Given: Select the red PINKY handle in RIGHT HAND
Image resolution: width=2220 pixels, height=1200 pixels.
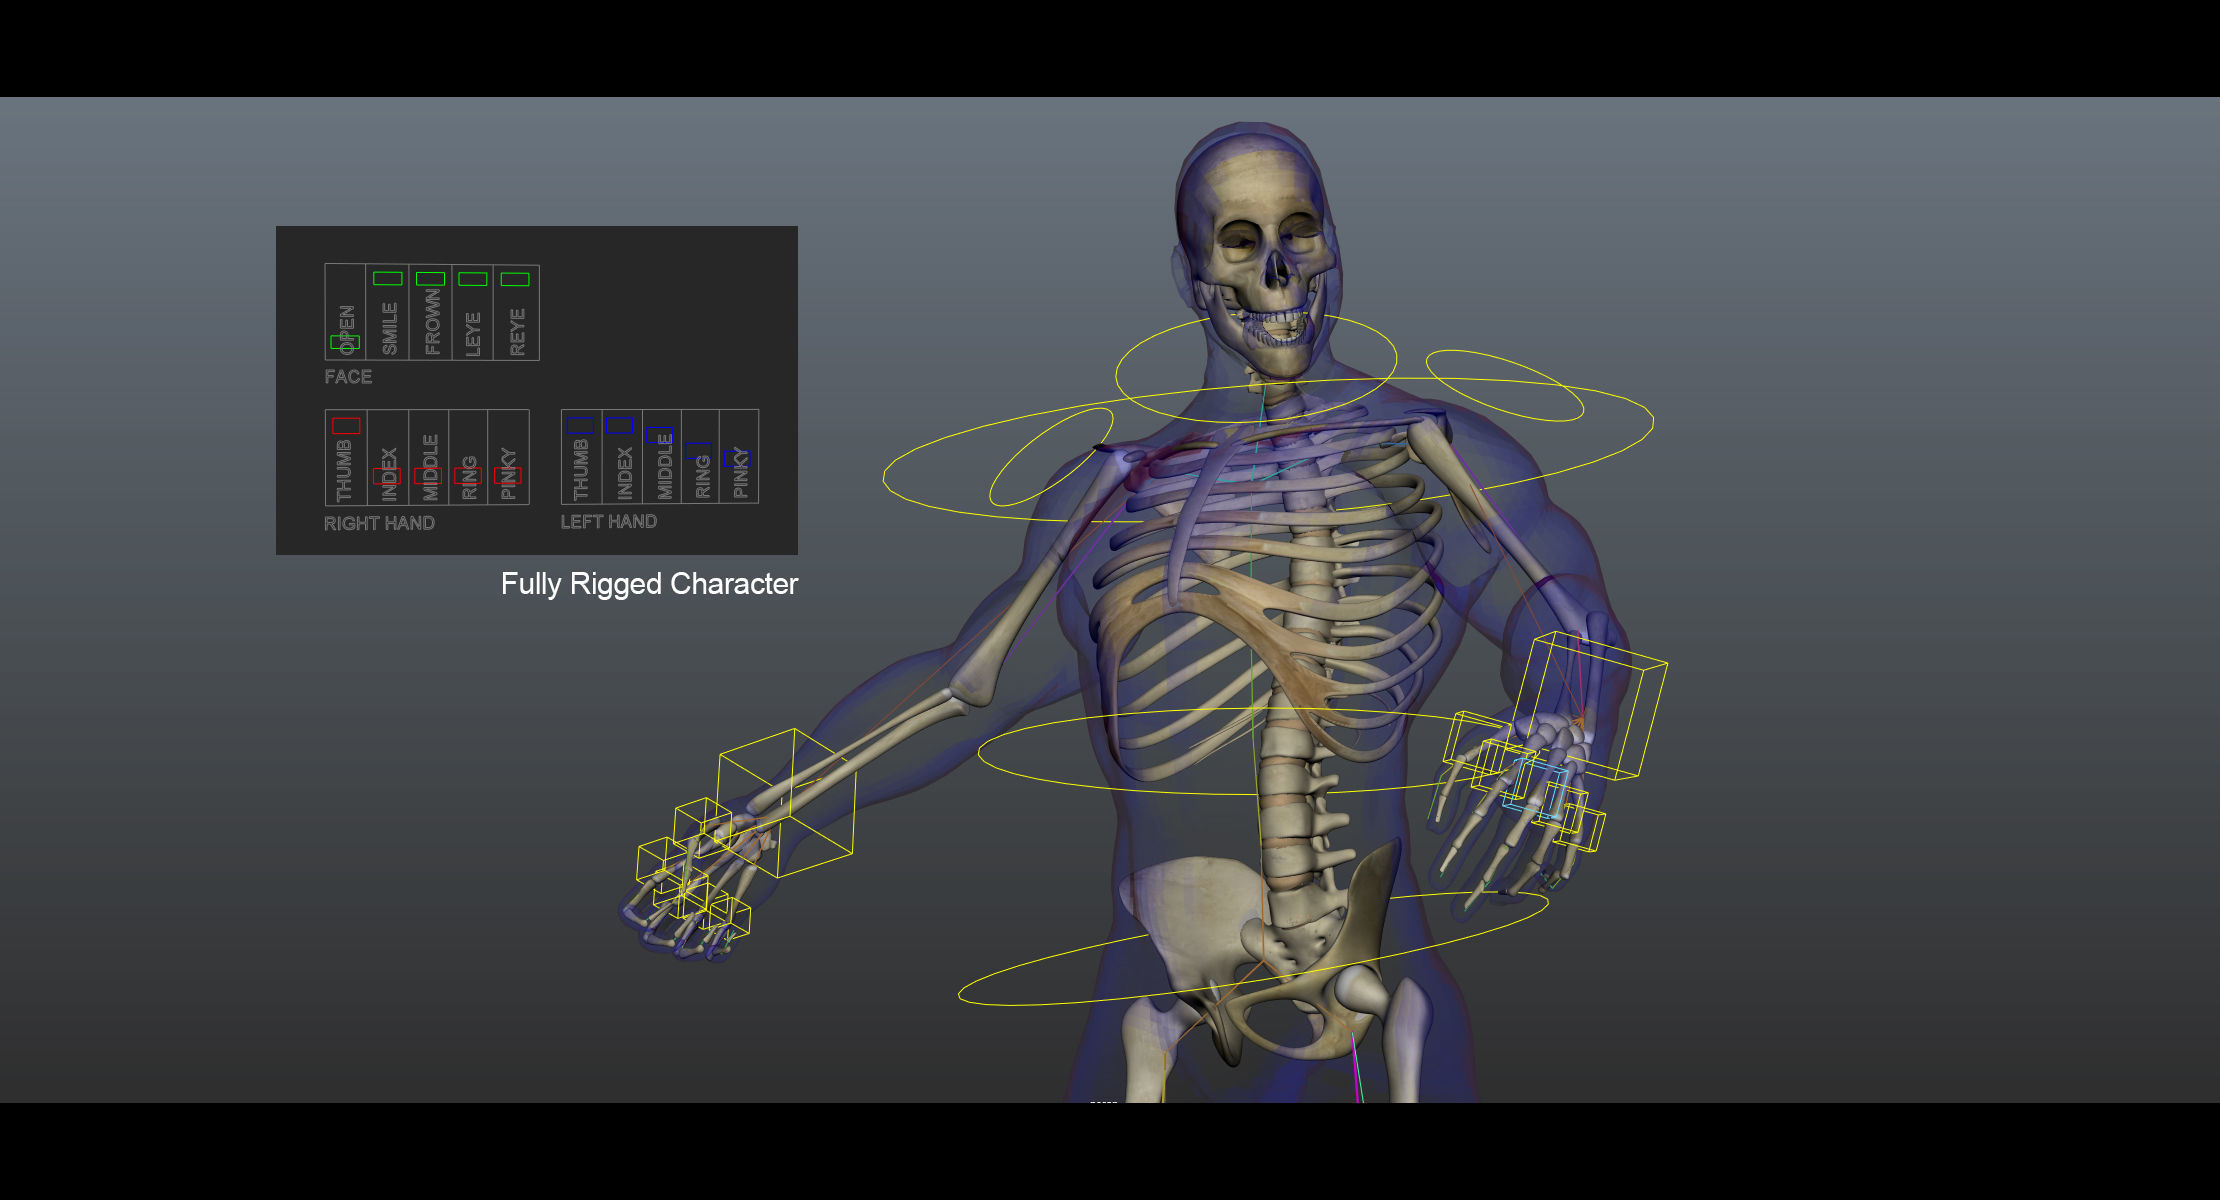Looking at the screenshot, I should [508, 476].
